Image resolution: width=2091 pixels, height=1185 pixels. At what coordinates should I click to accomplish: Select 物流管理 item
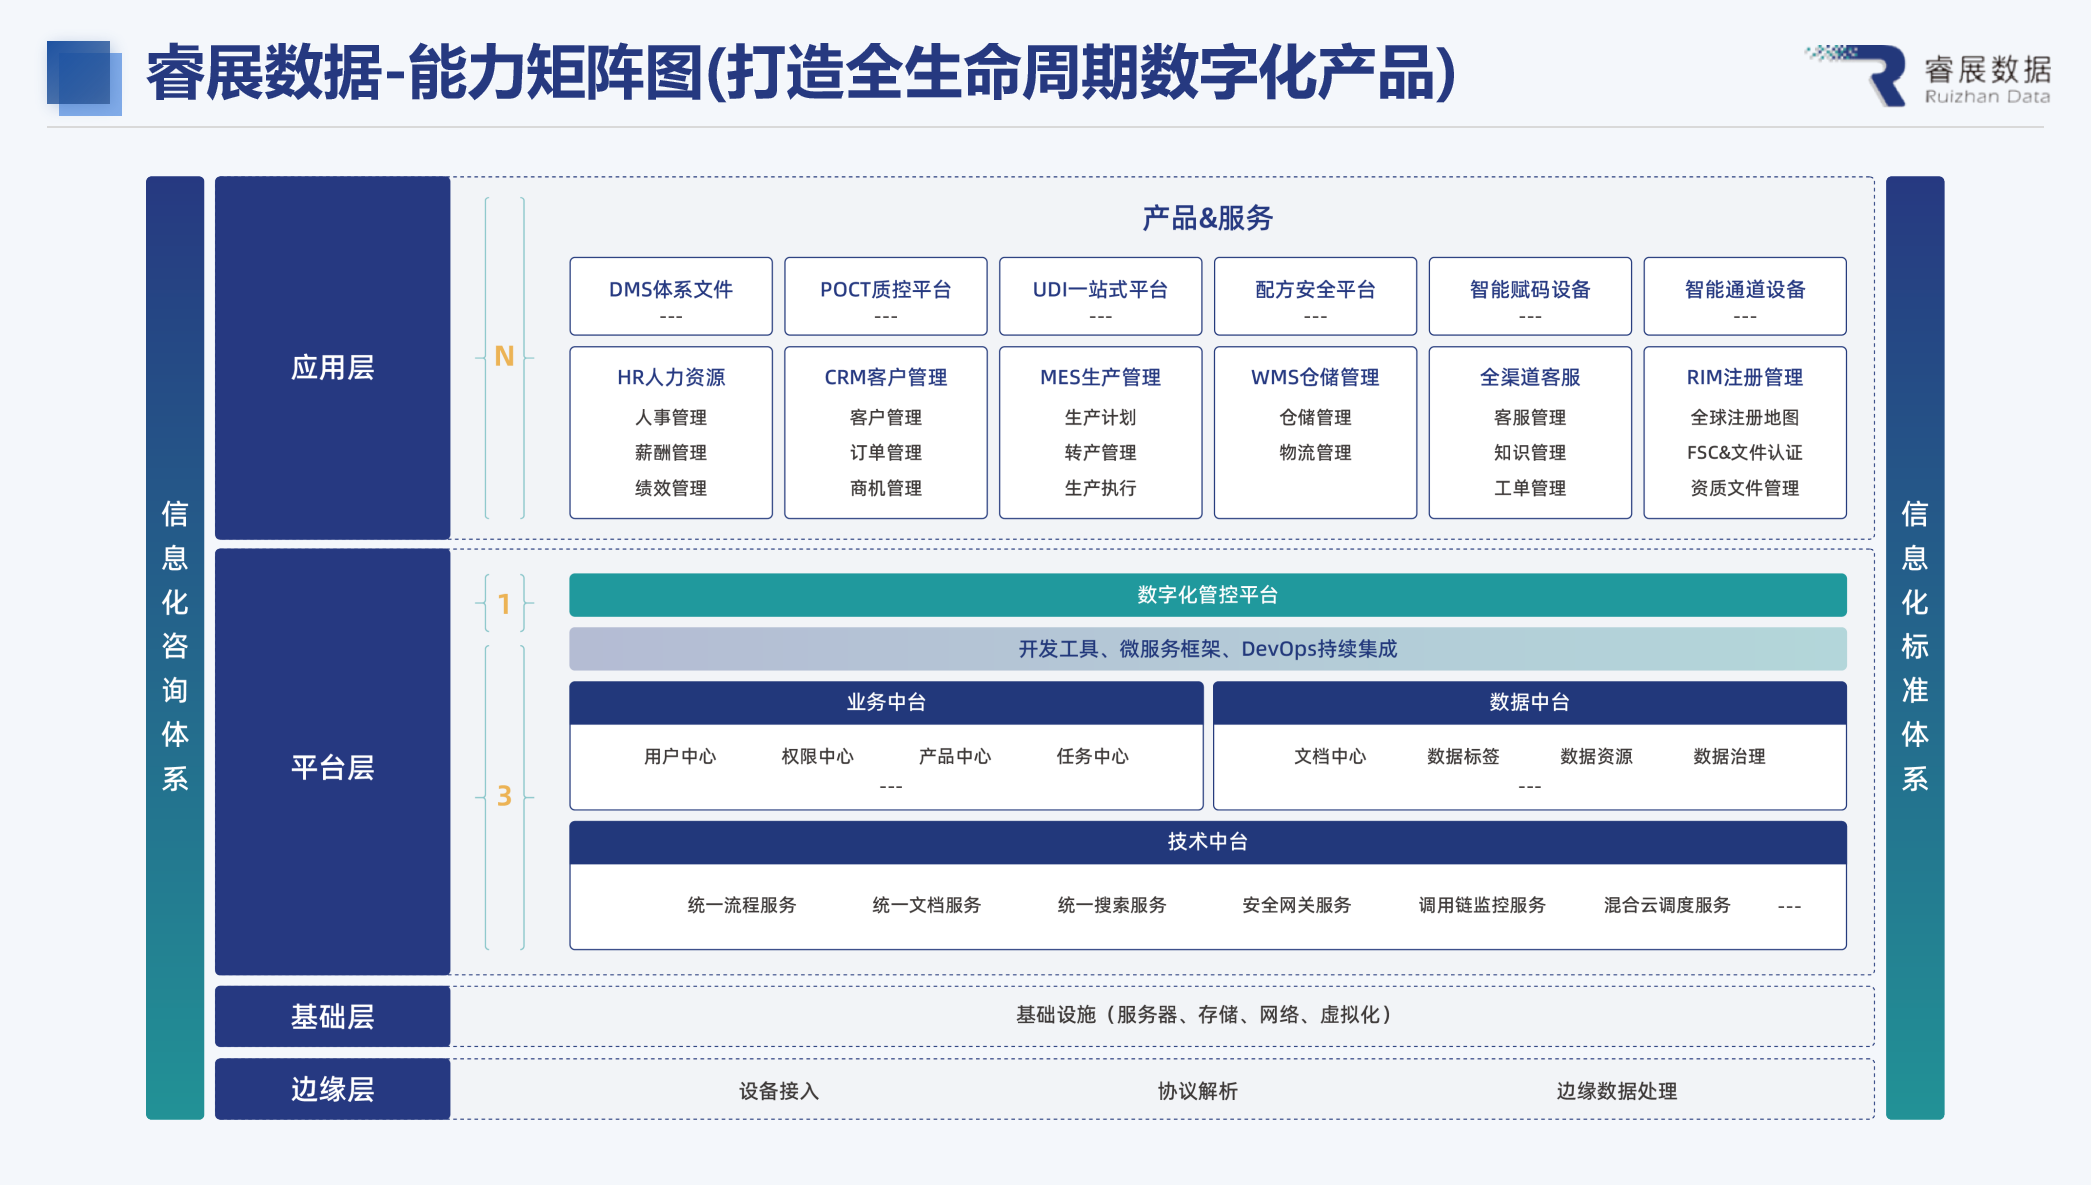(1315, 452)
